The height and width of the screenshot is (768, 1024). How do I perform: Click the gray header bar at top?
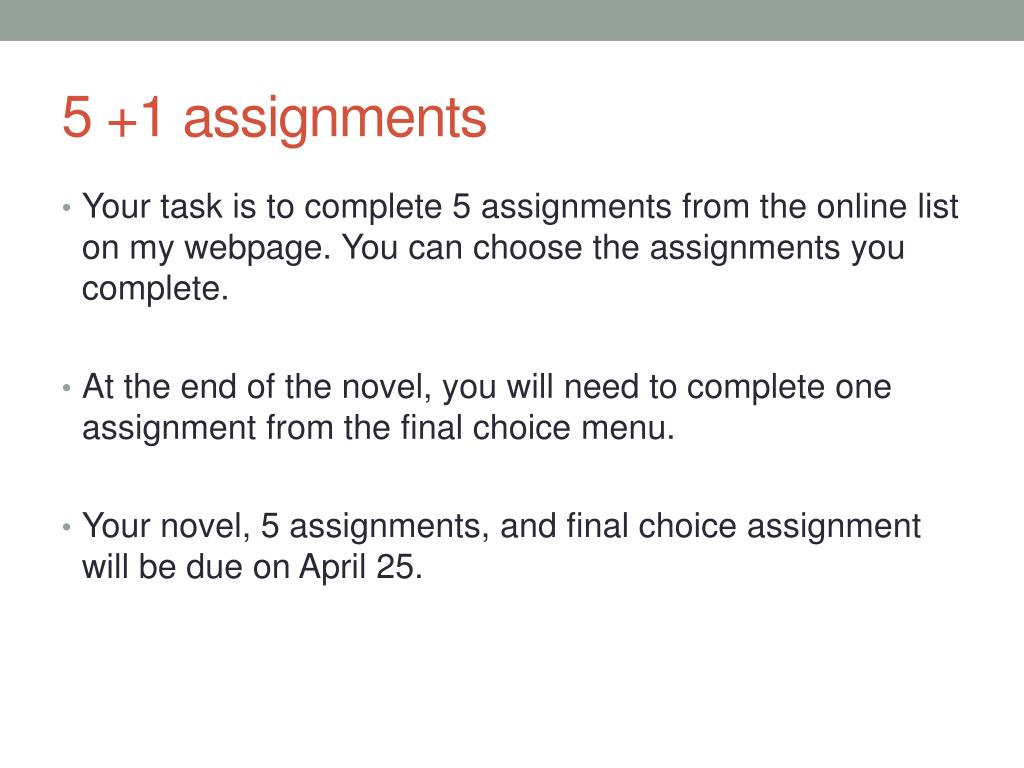[x=512, y=20]
